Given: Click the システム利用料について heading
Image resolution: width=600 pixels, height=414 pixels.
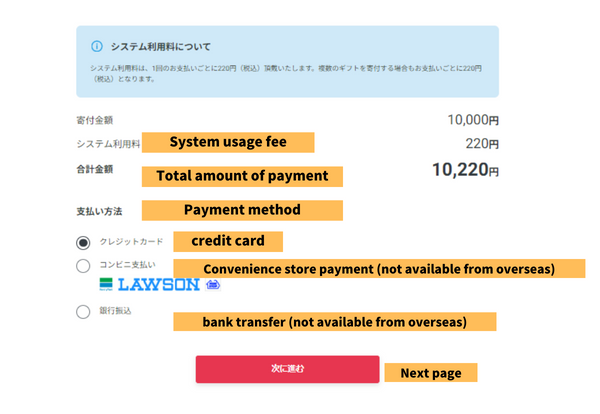Looking at the screenshot, I should [160, 46].
